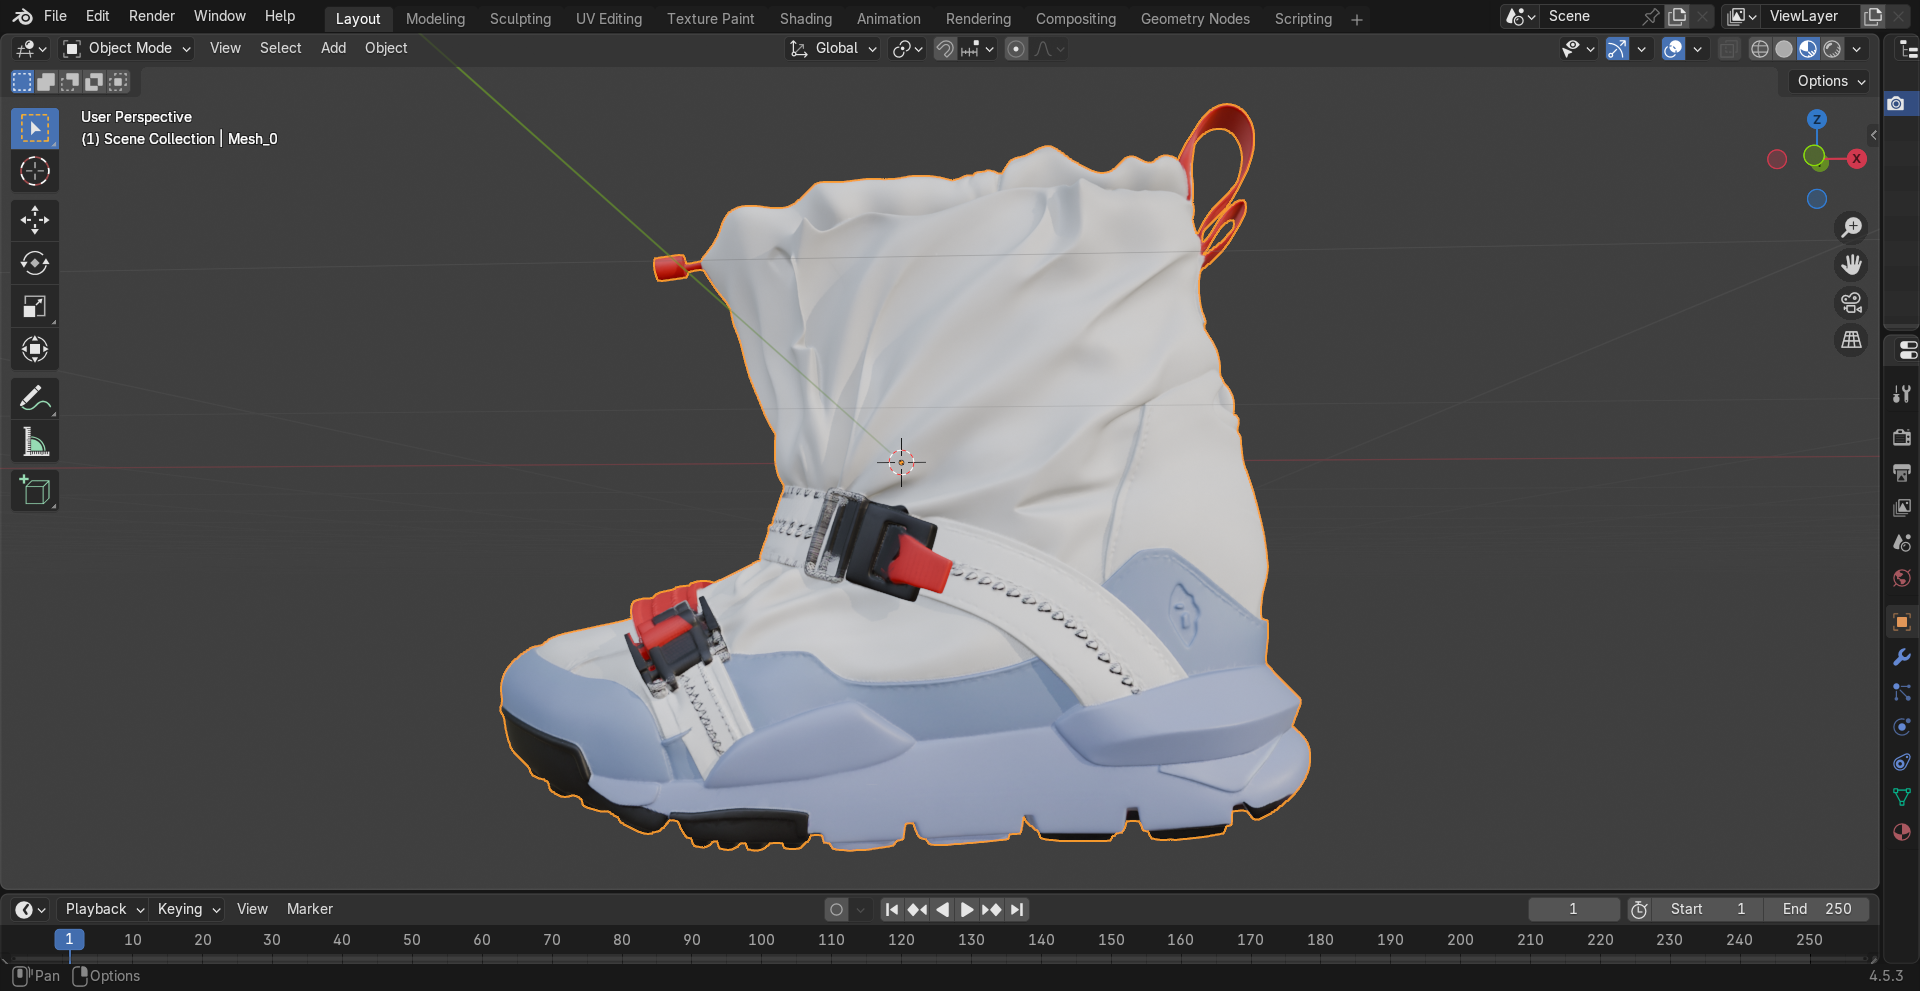This screenshot has height=991, width=1920.
Task: Open the transform orientation Global dropdown
Action: (832, 48)
